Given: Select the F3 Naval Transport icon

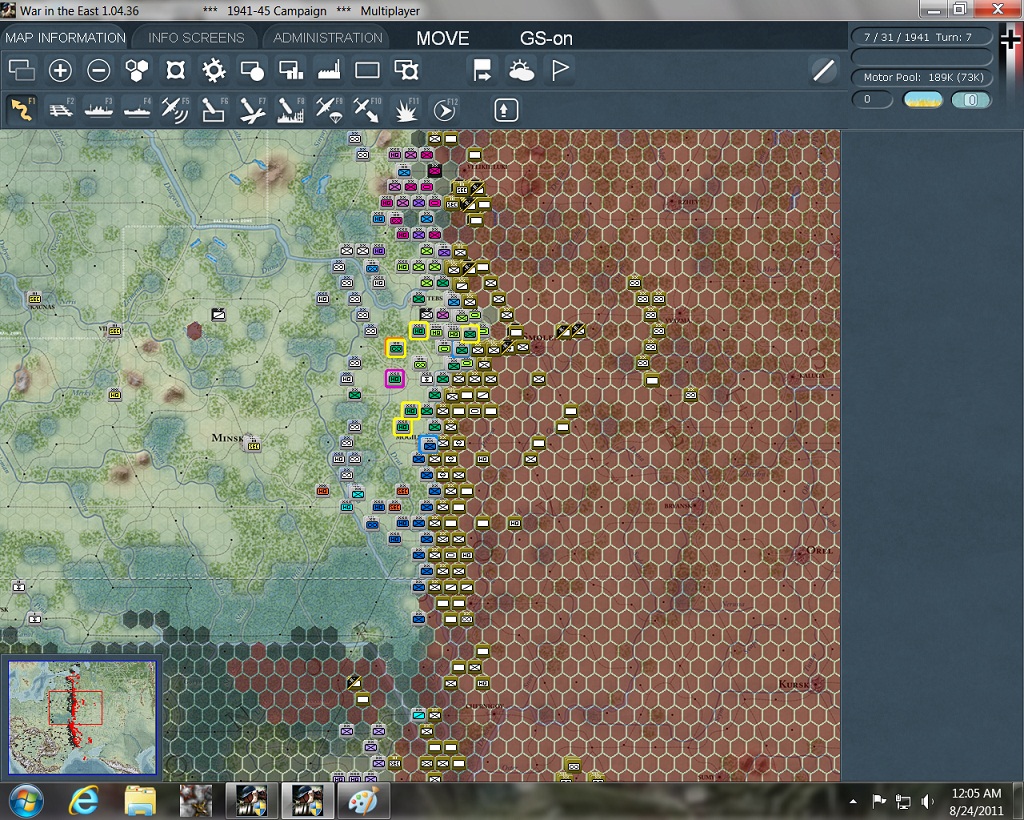Looking at the screenshot, I should [99, 109].
